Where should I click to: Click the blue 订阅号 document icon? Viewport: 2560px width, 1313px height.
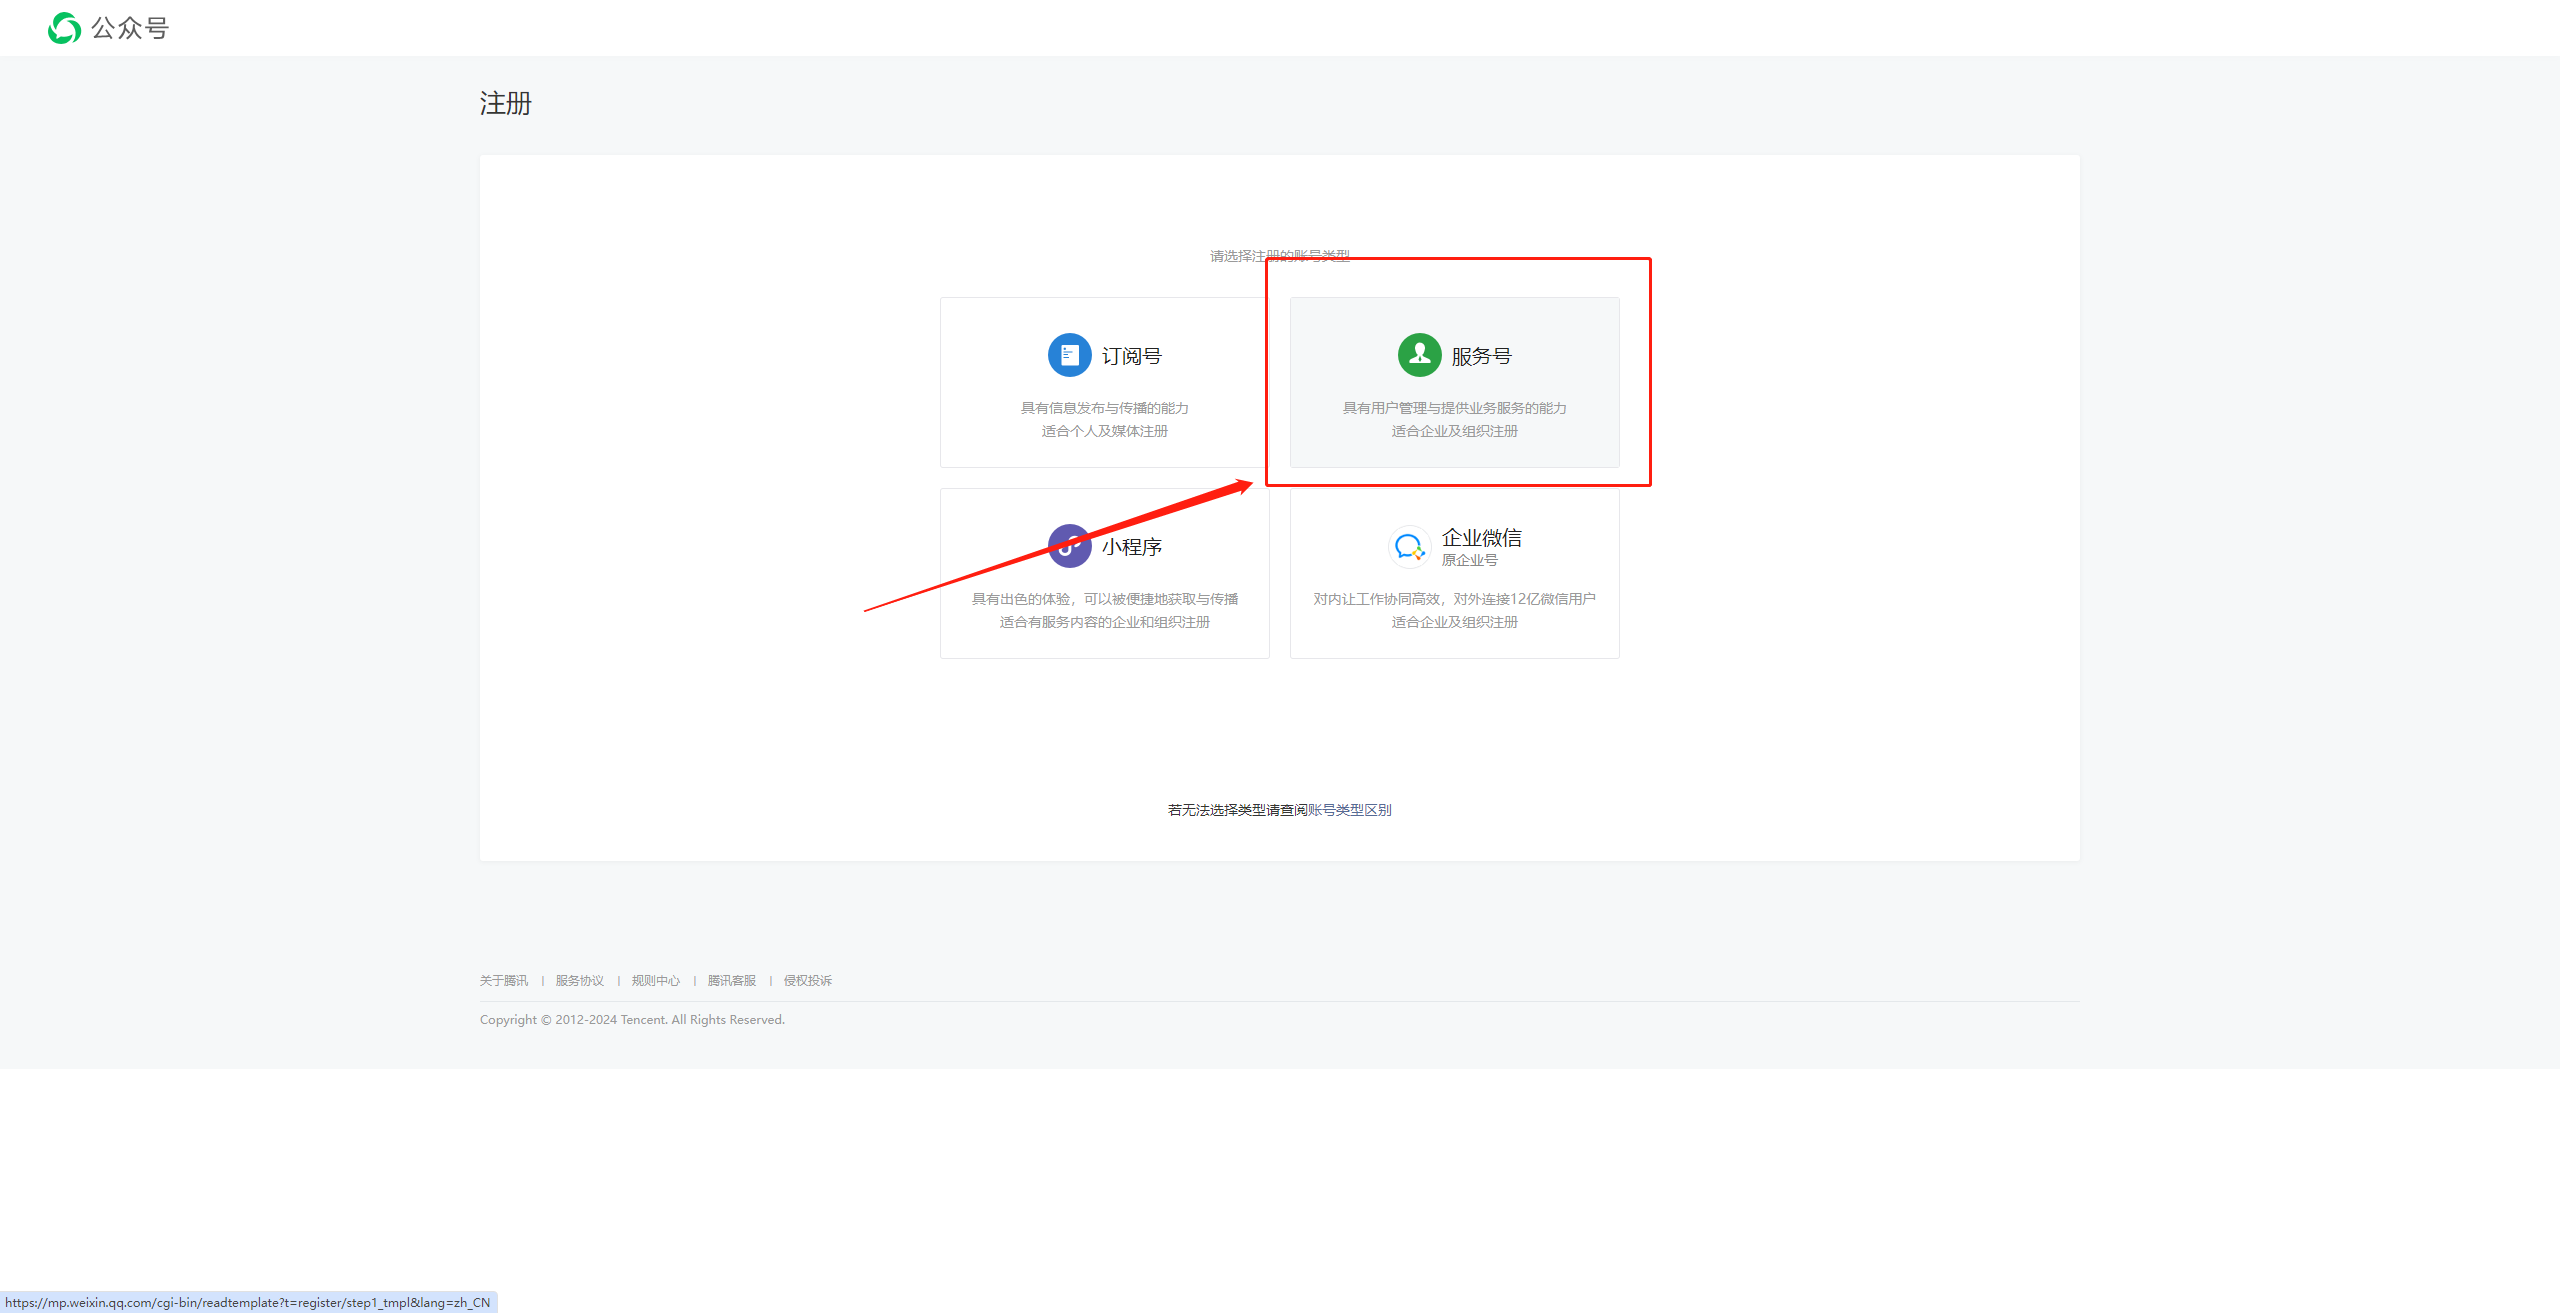tap(1069, 355)
